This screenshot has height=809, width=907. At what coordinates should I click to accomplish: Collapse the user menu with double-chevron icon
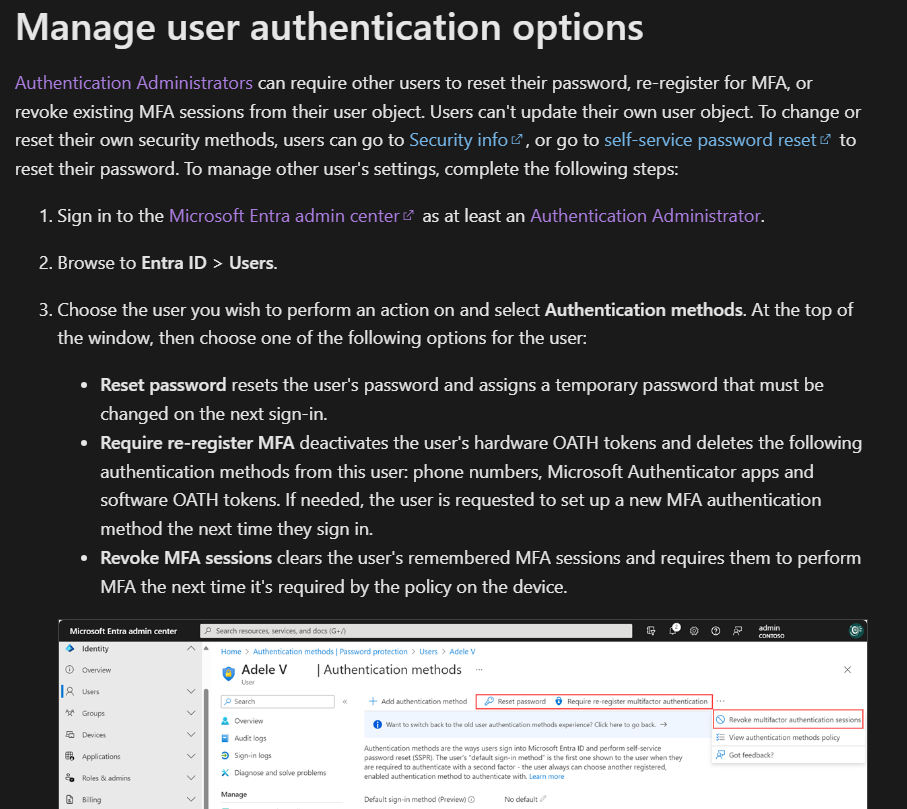pos(345,701)
